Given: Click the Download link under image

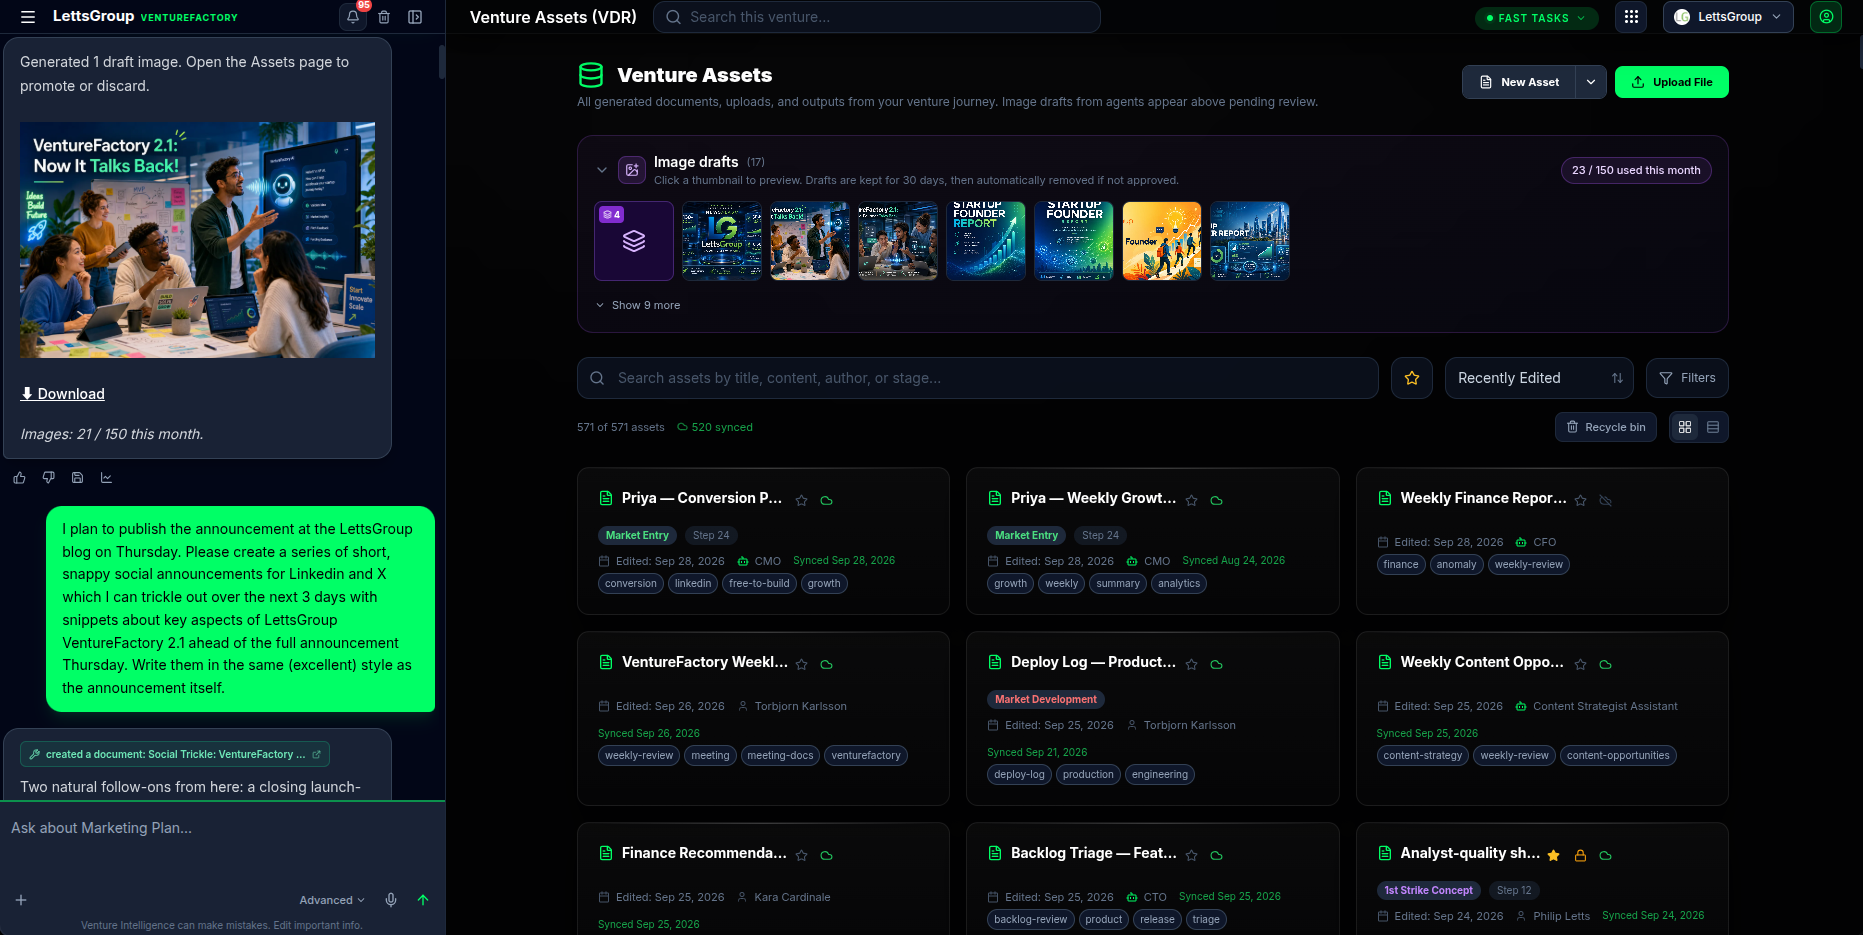Looking at the screenshot, I should click(x=62, y=394).
